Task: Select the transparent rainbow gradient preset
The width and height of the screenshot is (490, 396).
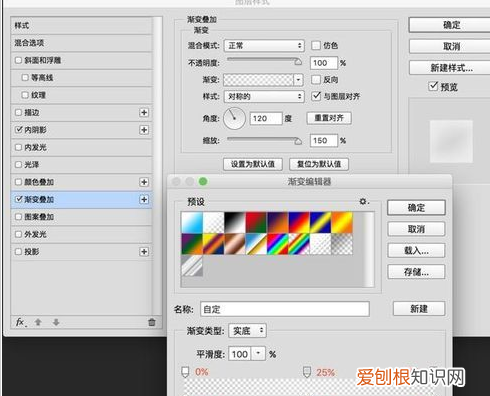Action: pyautogui.click(x=299, y=244)
